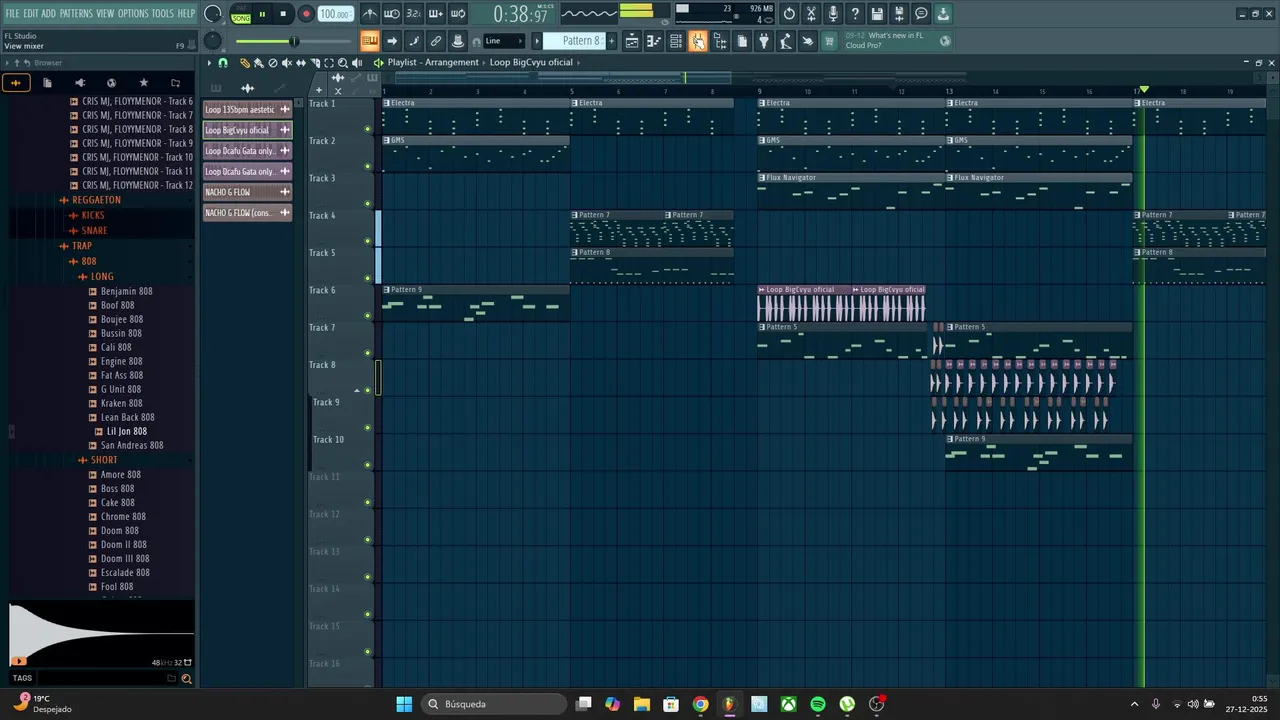This screenshot has width=1280, height=720.
Task: Select the Slip tool in playlist
Action: (x=301, y=62)
